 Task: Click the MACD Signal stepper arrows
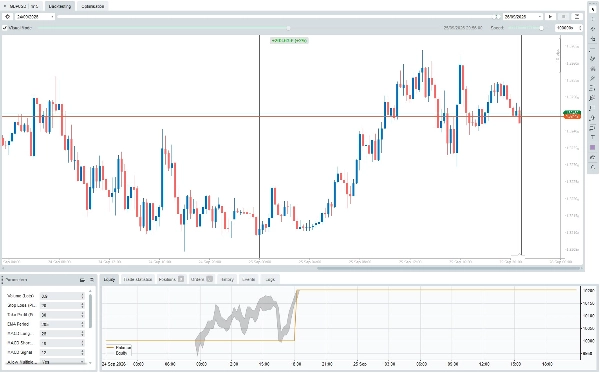click(x=82, y=352)
